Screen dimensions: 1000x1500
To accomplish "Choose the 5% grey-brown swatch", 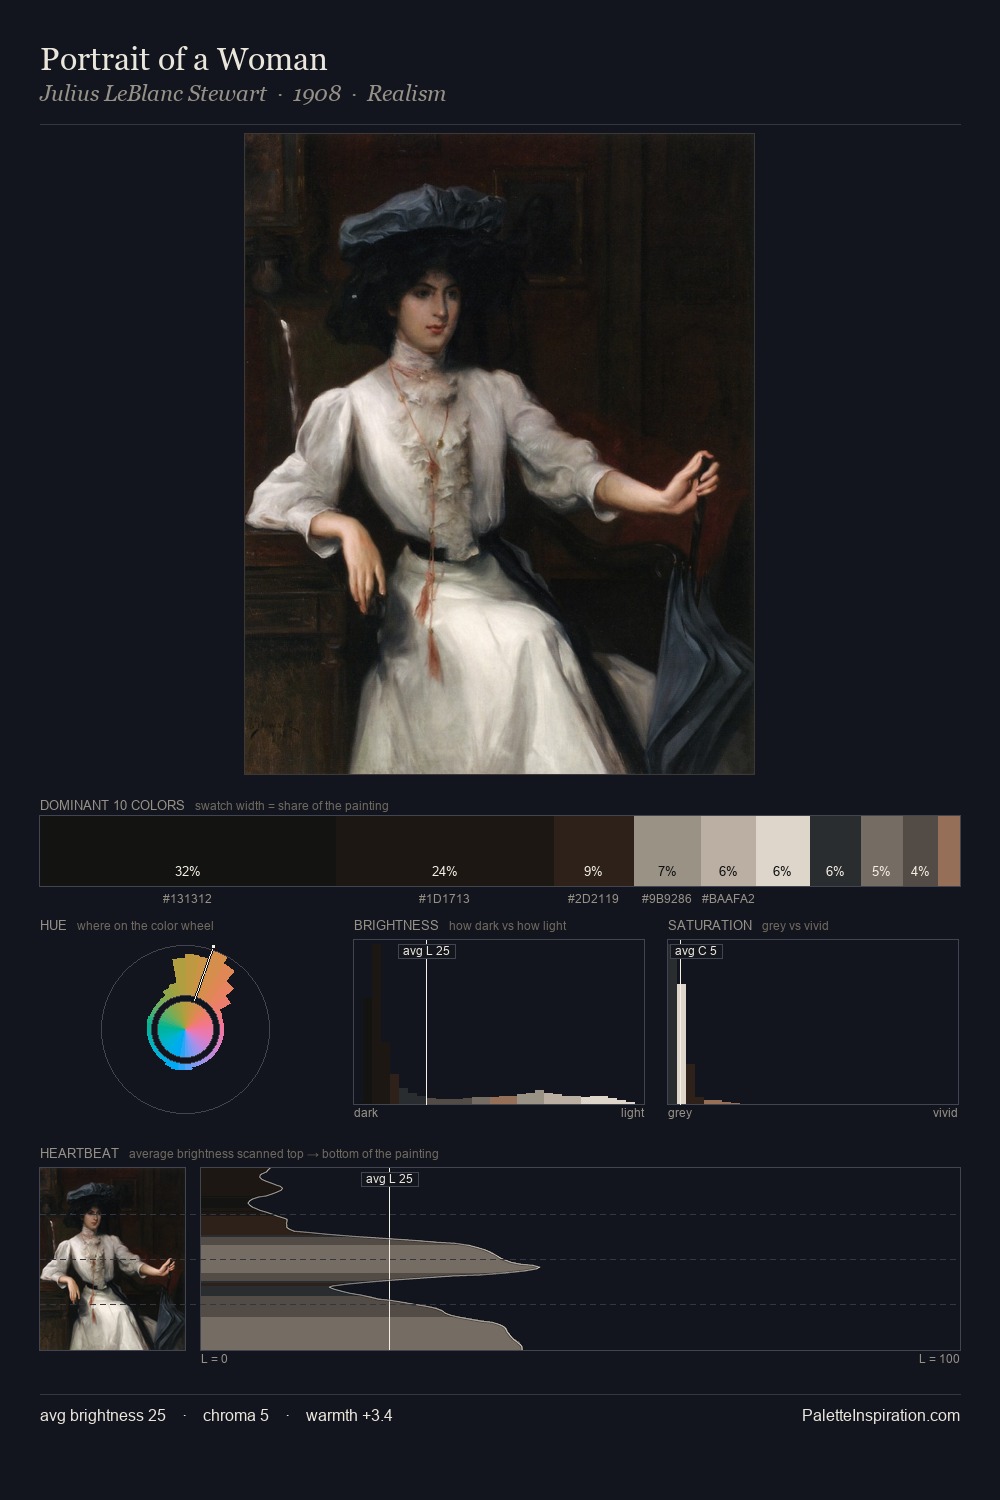I will tap(881, 851).
